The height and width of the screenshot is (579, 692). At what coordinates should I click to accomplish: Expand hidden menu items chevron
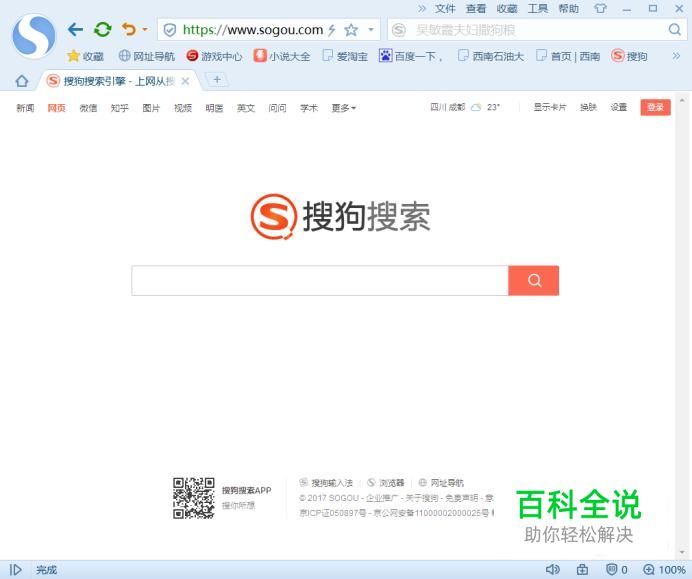click(x=422, y=8)
